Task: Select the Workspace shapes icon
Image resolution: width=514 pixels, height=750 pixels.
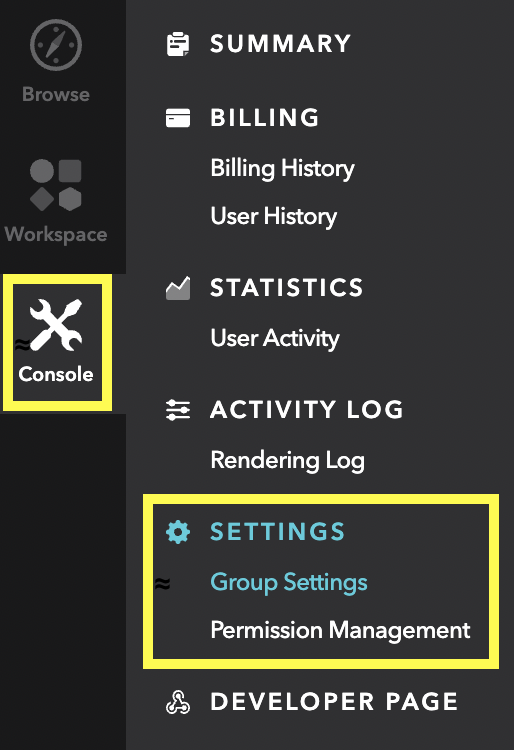Action: click(56, 185)
